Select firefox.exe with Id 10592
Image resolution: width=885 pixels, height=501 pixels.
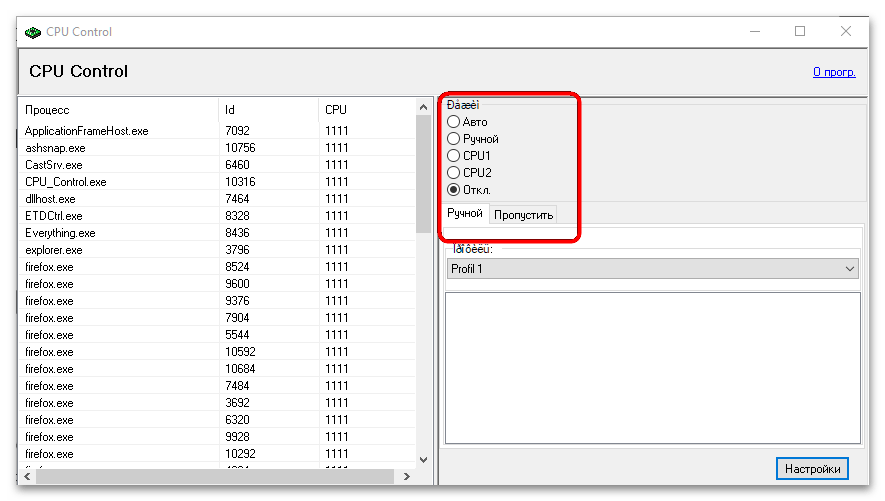(217, 351)
